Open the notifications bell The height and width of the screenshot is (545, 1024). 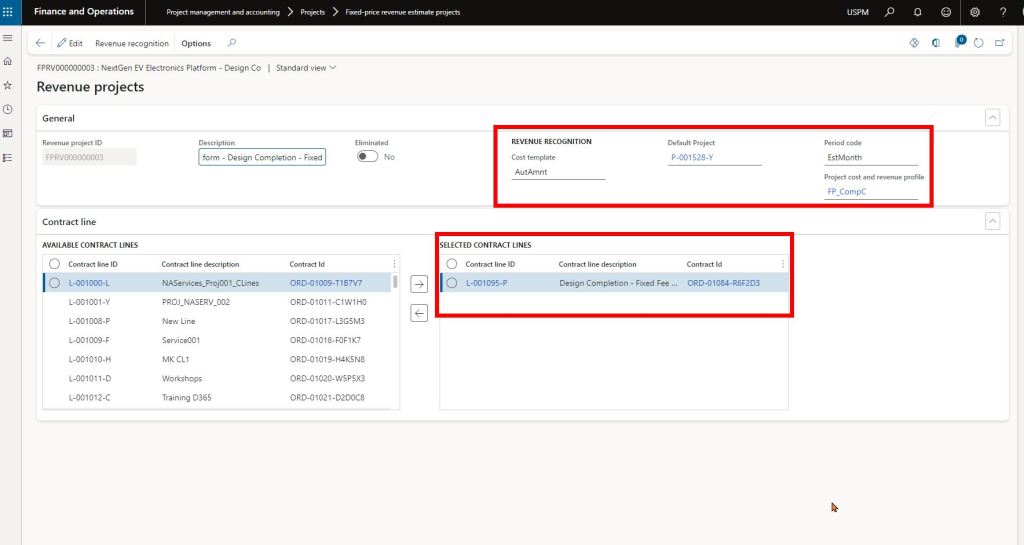[x=917, y=12]
